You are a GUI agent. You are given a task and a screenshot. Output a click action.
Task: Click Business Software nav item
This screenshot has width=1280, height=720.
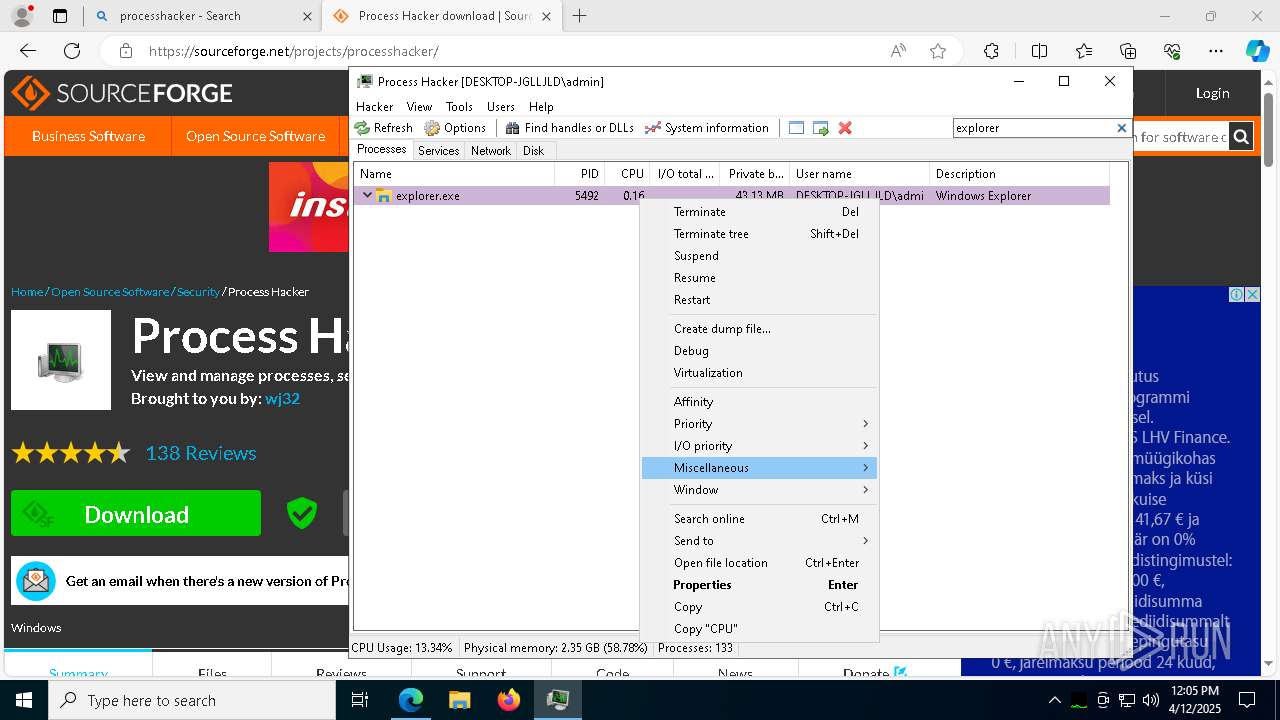tap(88, 136)
